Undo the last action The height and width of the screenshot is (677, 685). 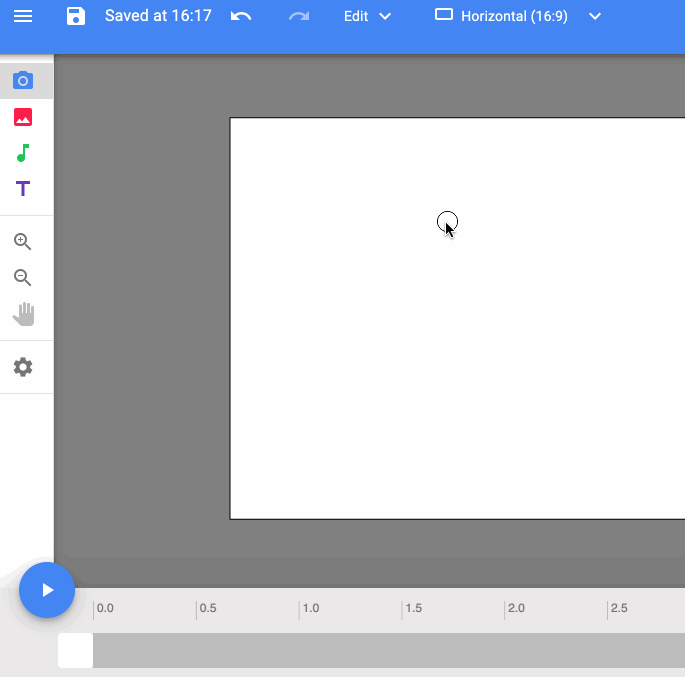point(241,17)
